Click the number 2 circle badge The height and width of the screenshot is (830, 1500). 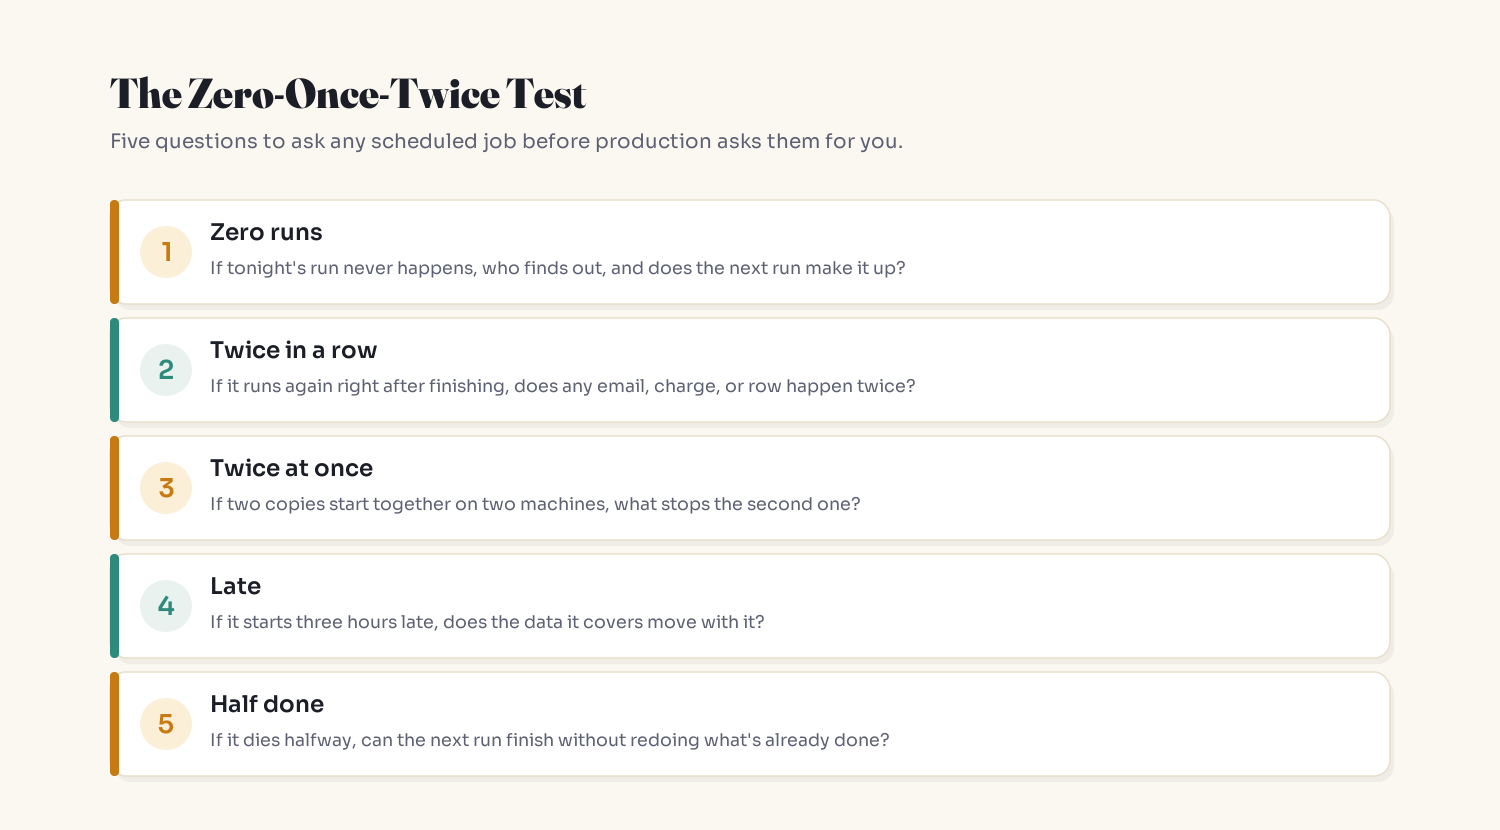coord(166,370)
